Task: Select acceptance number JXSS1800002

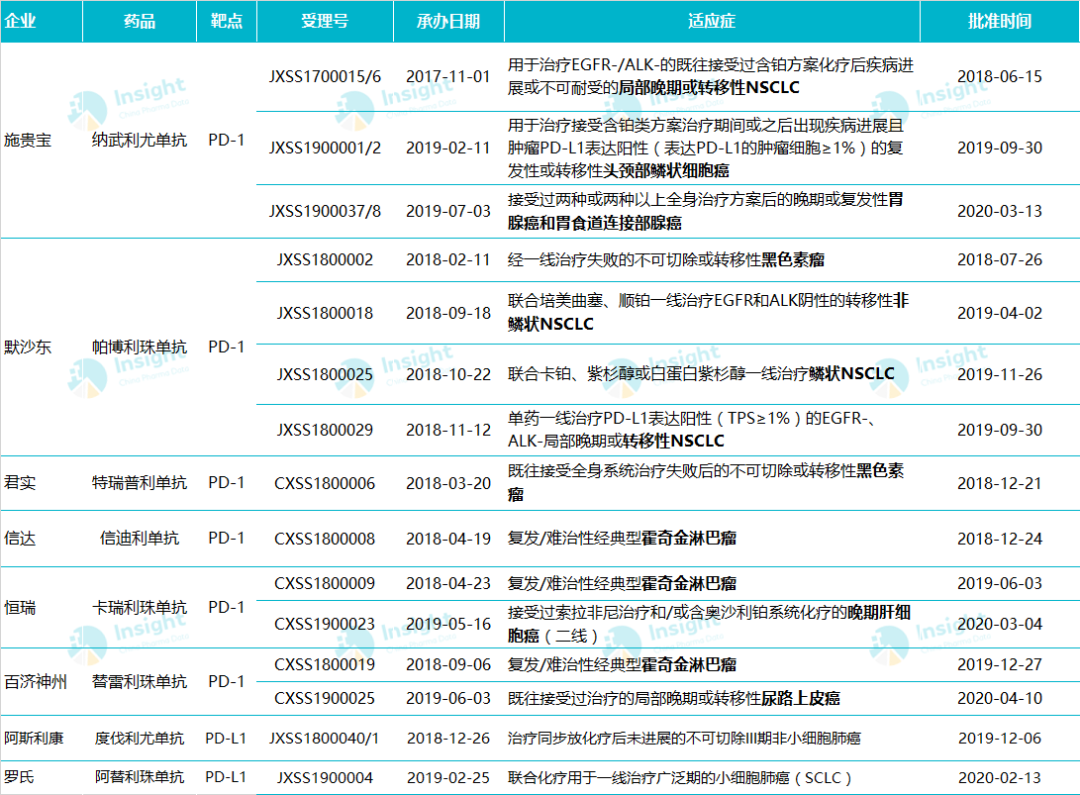Action: (x=324, y=260)
